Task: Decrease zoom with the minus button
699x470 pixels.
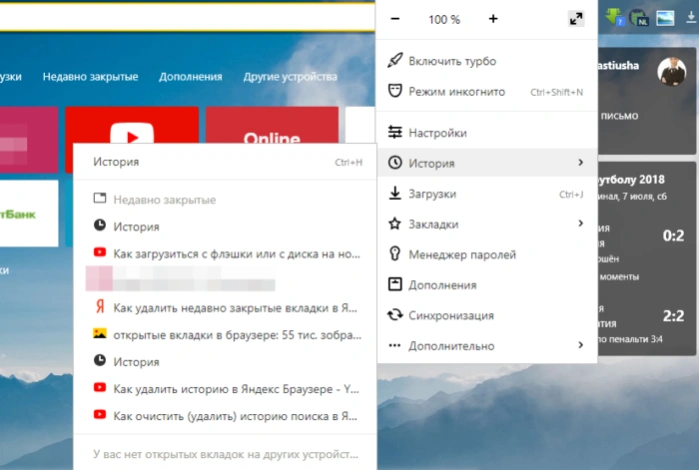Action: point(395,19)
